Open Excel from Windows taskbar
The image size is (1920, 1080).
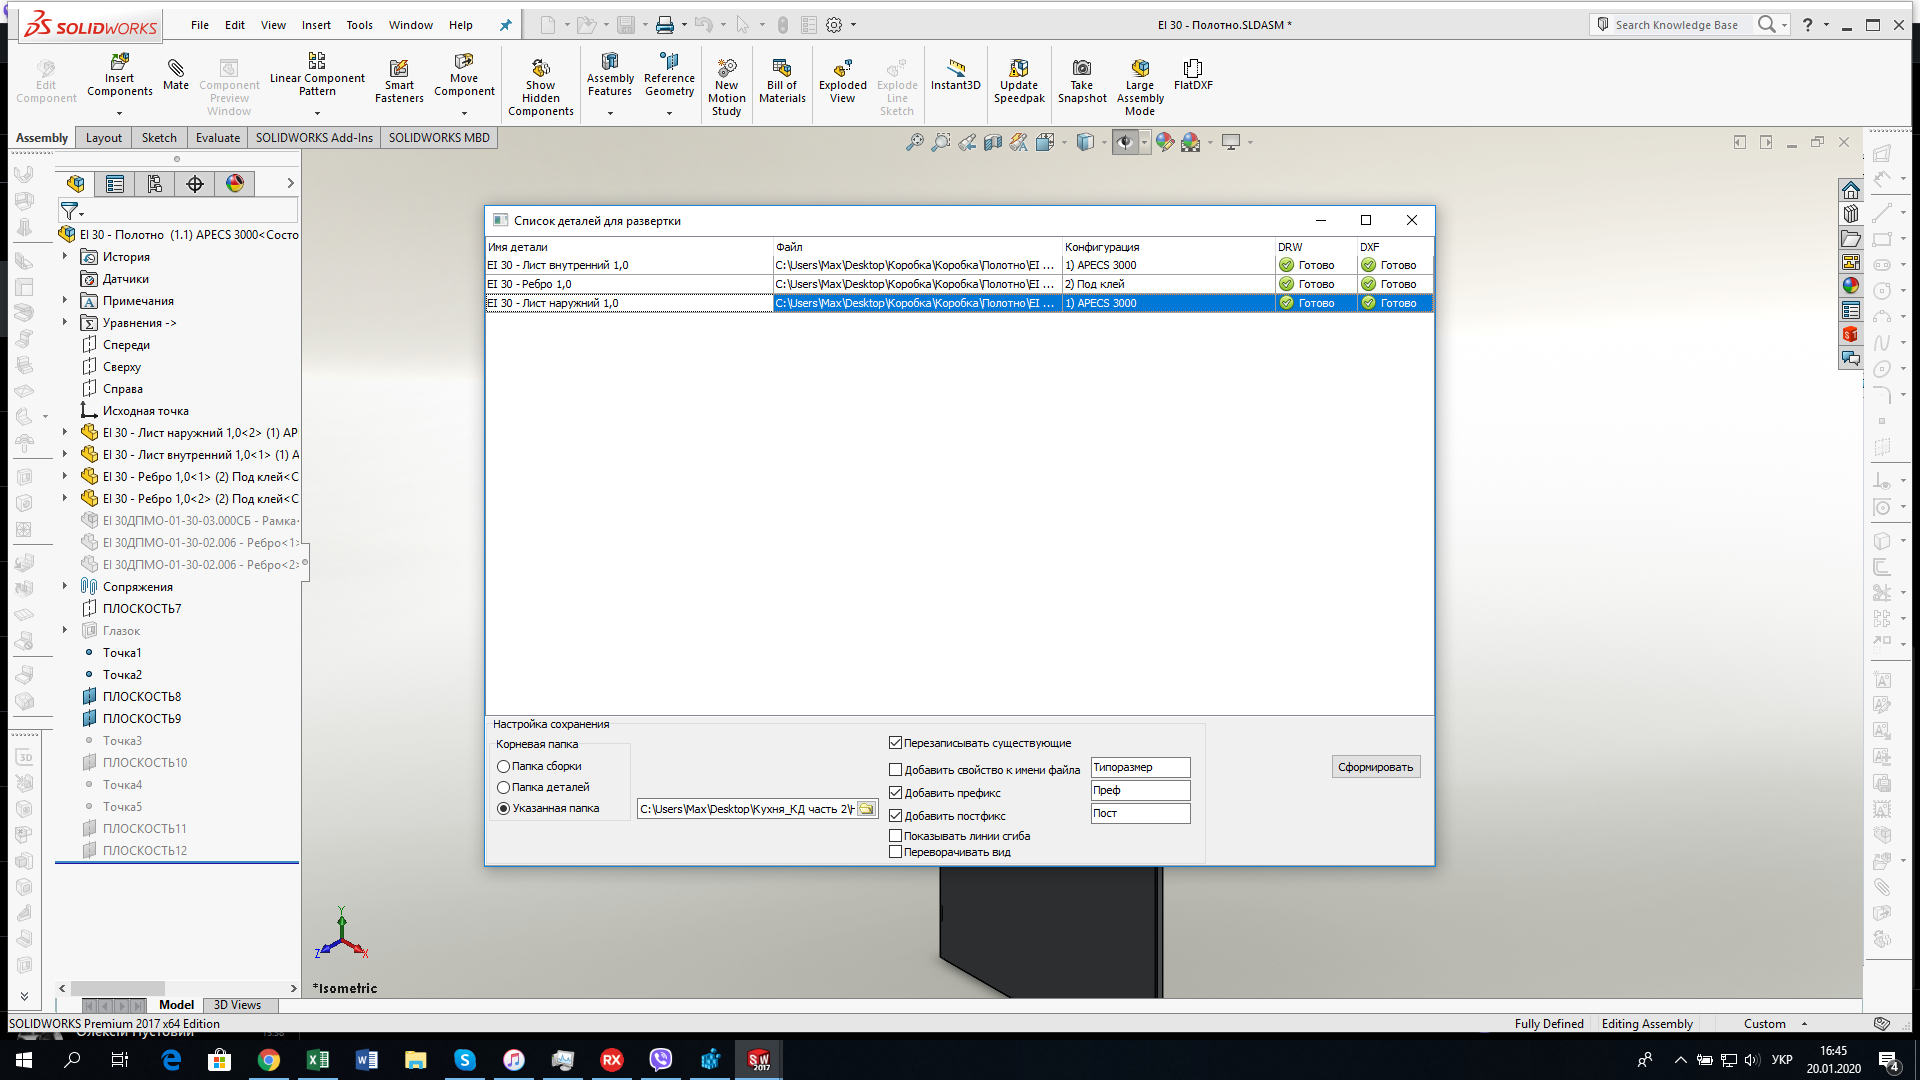coord(318,1060)
